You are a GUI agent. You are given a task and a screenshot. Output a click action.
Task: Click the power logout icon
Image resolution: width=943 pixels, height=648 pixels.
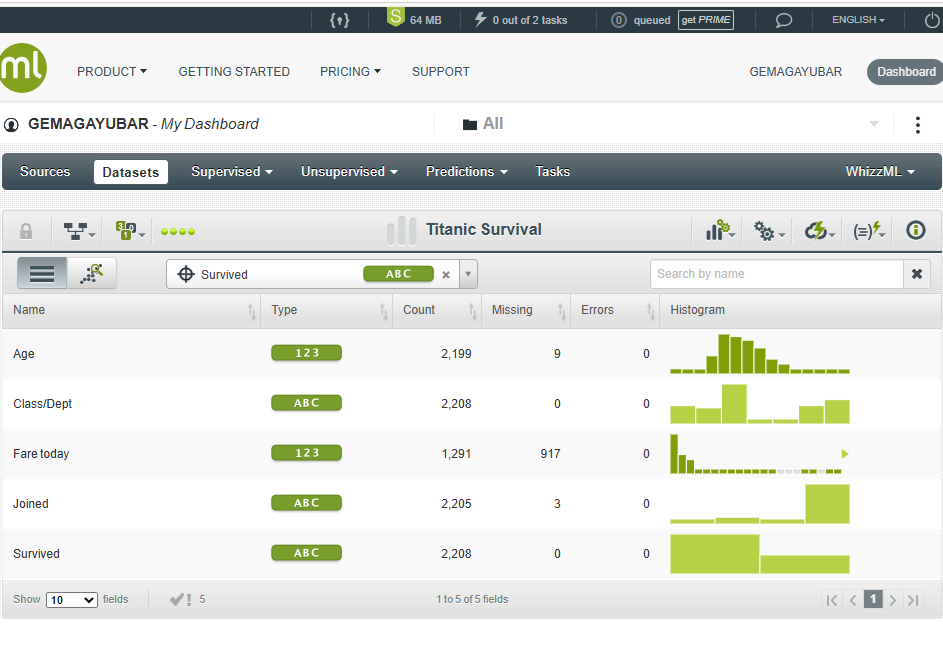pyautogui.click(x=932, y=20)
